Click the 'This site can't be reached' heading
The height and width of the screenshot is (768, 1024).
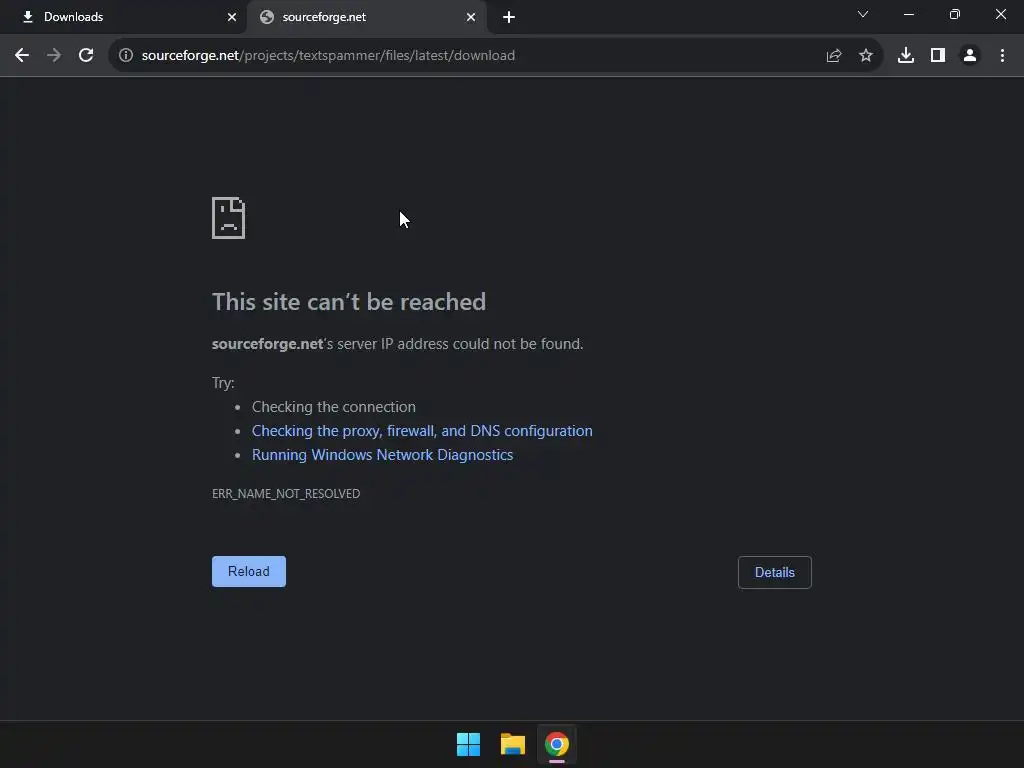click(349, 302)
